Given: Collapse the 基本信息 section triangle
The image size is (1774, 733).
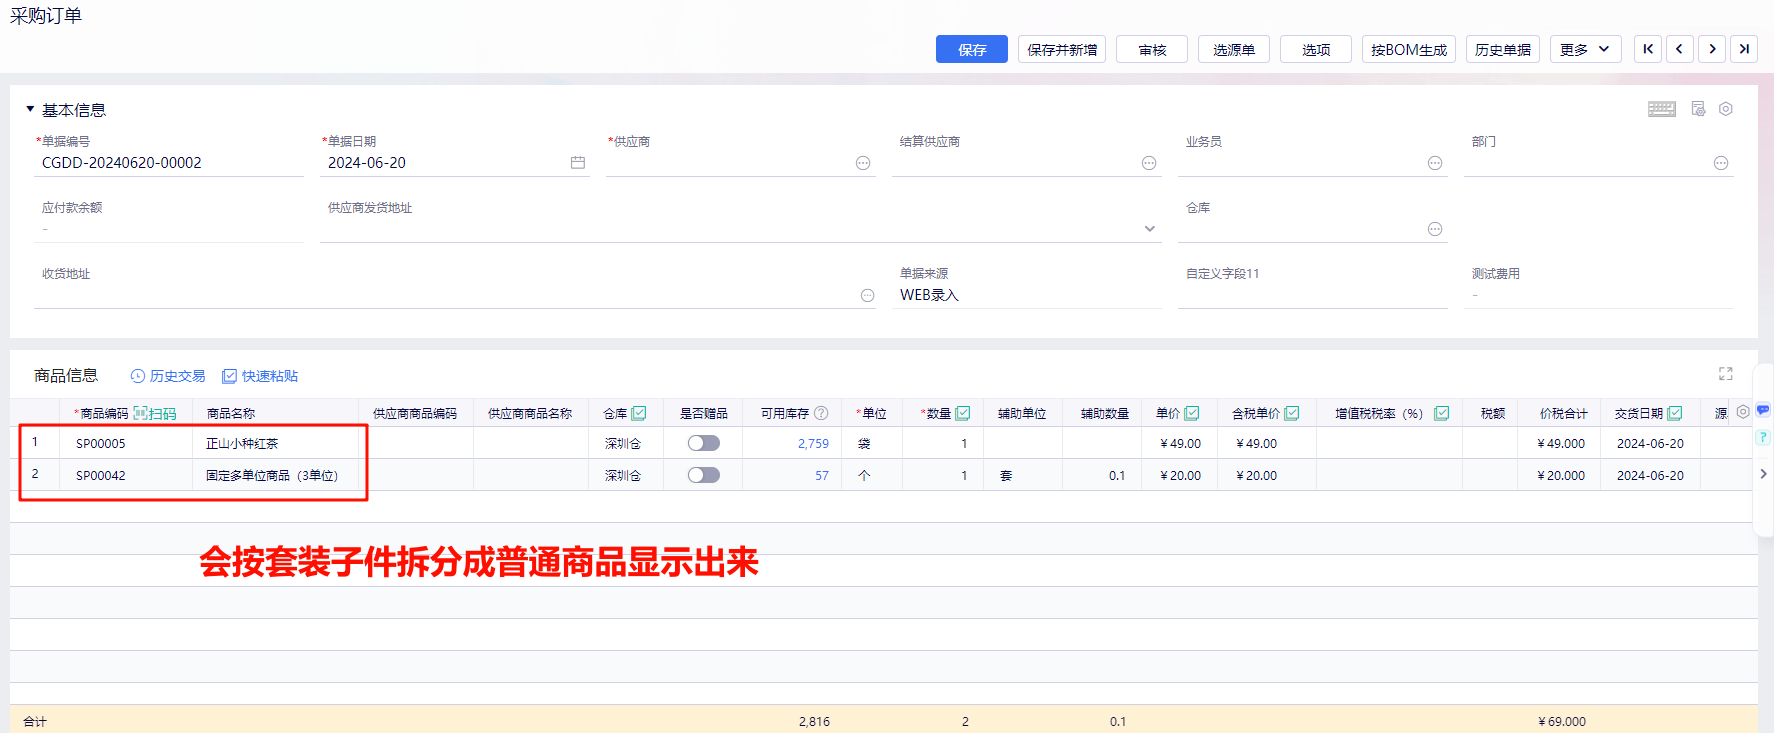Looking at the screenshot, I should tap(30, 109).
